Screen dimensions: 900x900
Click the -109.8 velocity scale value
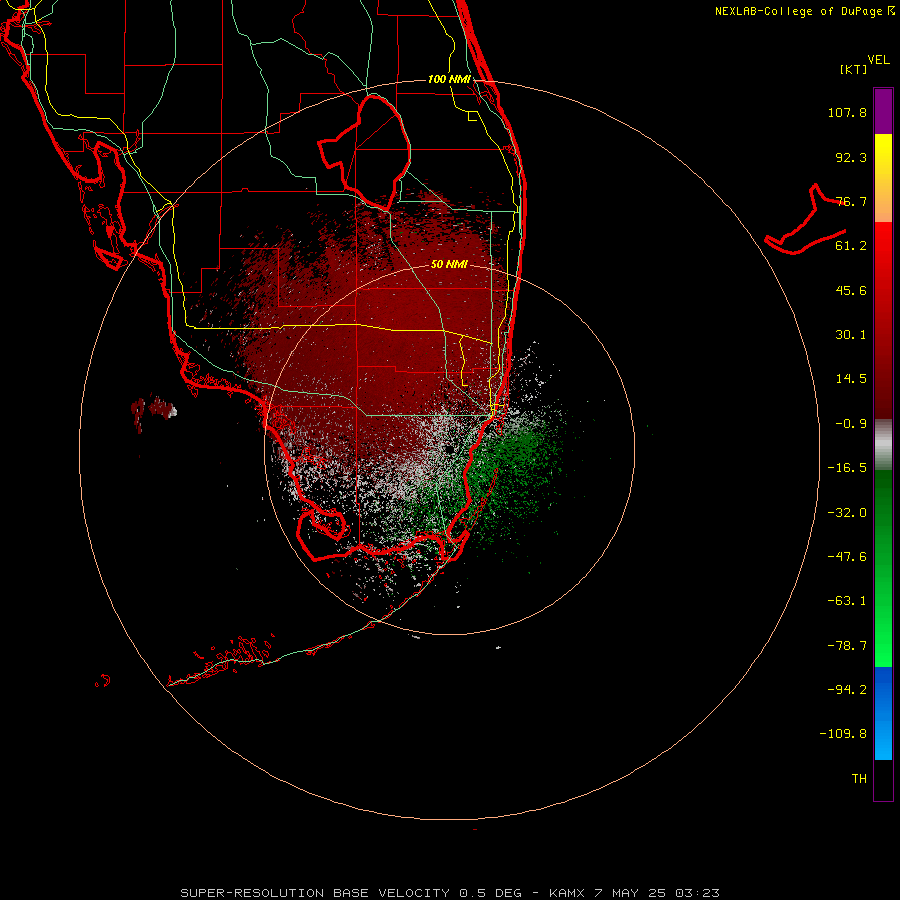coord(843,734)
